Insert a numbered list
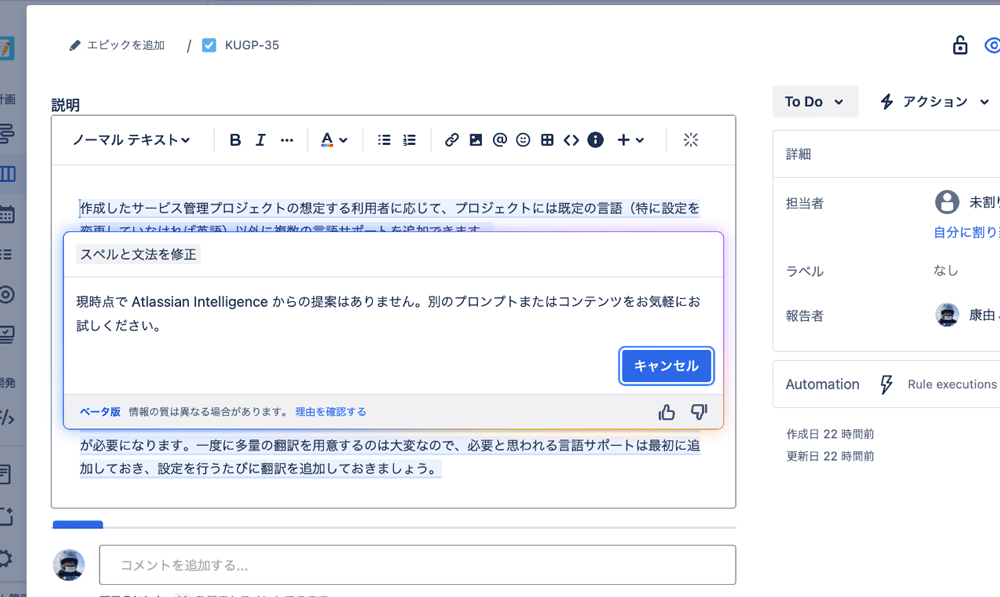The width and height of the screenshot is (1000, 597). pos(409,140)
